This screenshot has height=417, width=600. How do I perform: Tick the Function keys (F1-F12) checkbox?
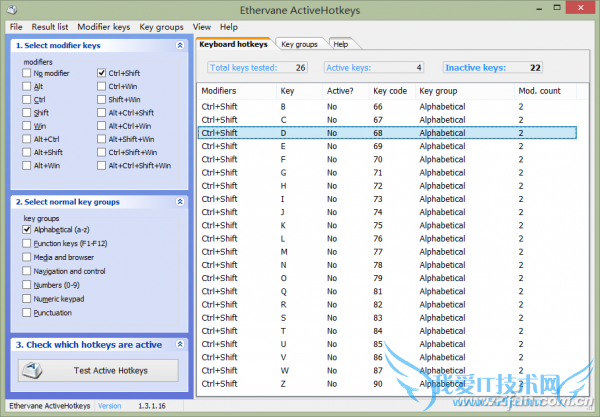[x=27, y=243]
